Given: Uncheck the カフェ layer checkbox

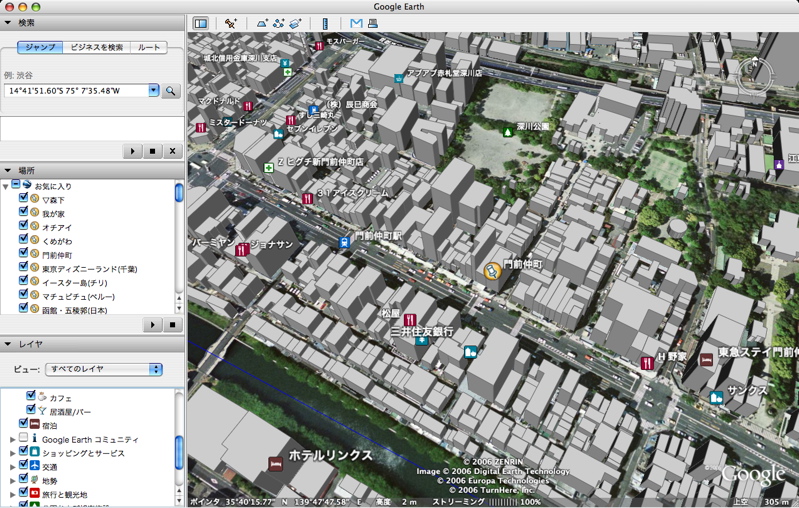Looking at the screenshot, I should point(31,395).
